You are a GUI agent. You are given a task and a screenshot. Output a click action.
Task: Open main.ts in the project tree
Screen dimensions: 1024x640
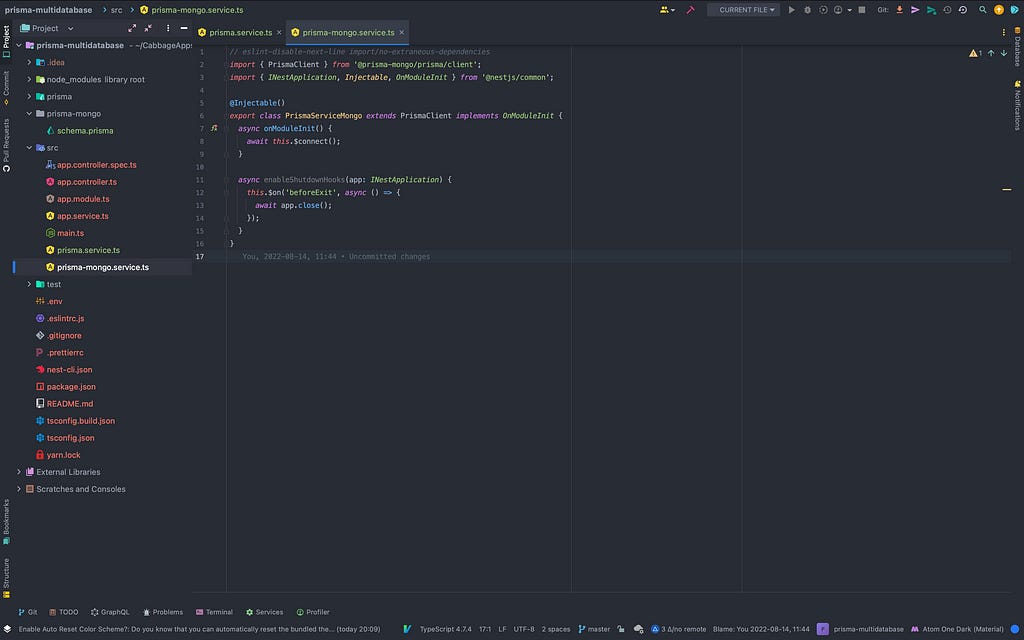[70, 233]
